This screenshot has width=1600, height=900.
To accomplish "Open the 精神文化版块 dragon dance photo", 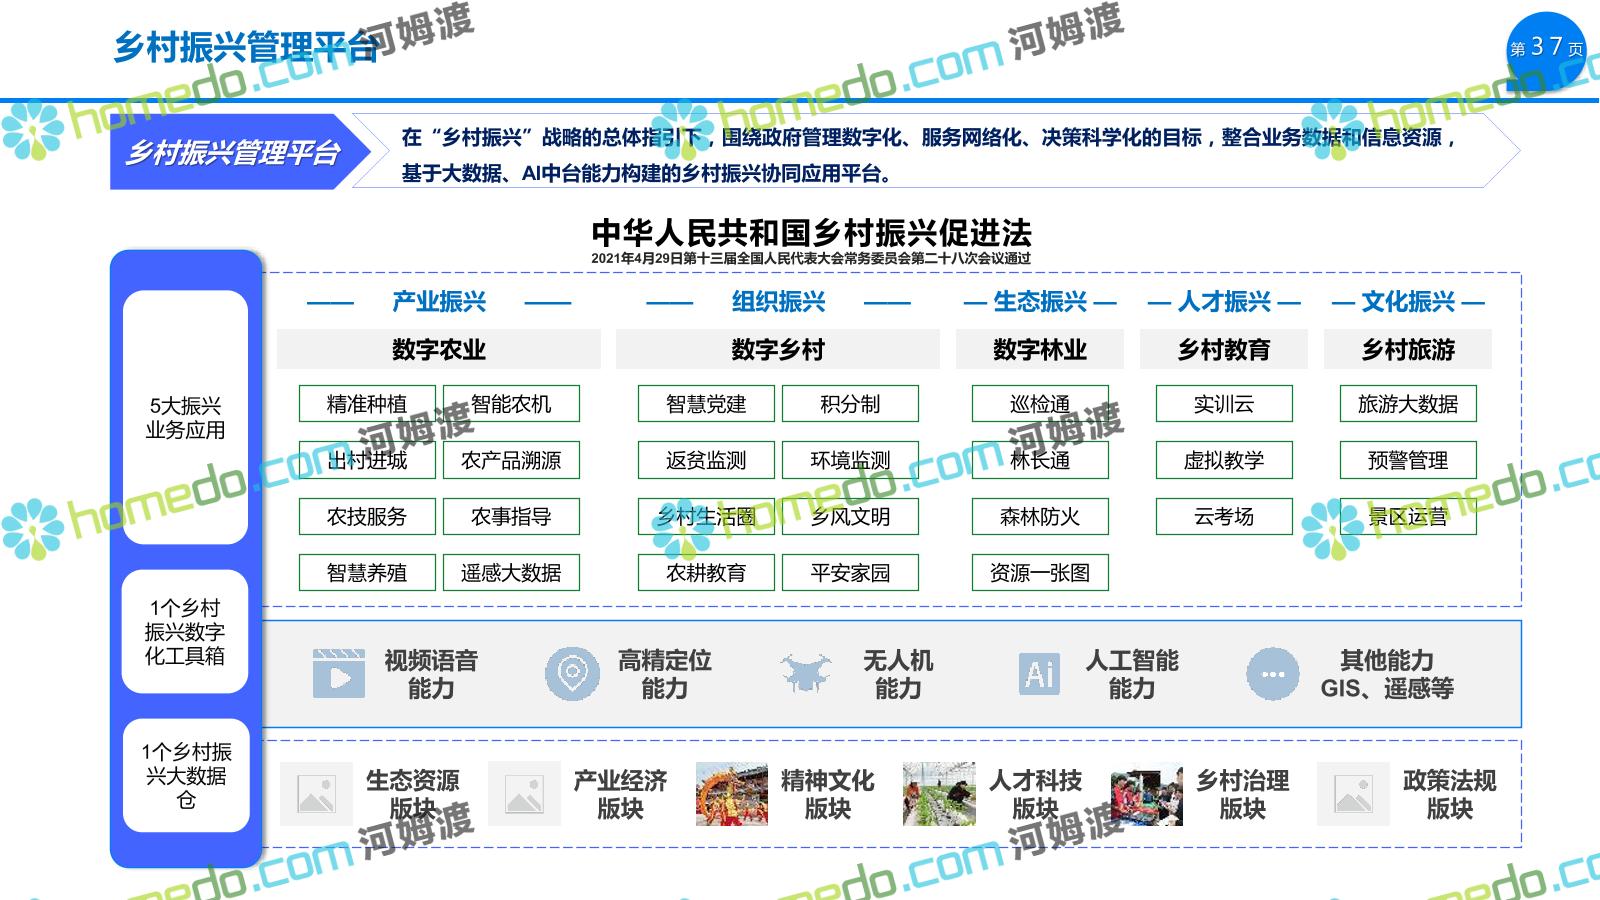I will click(x=732, y=794).
